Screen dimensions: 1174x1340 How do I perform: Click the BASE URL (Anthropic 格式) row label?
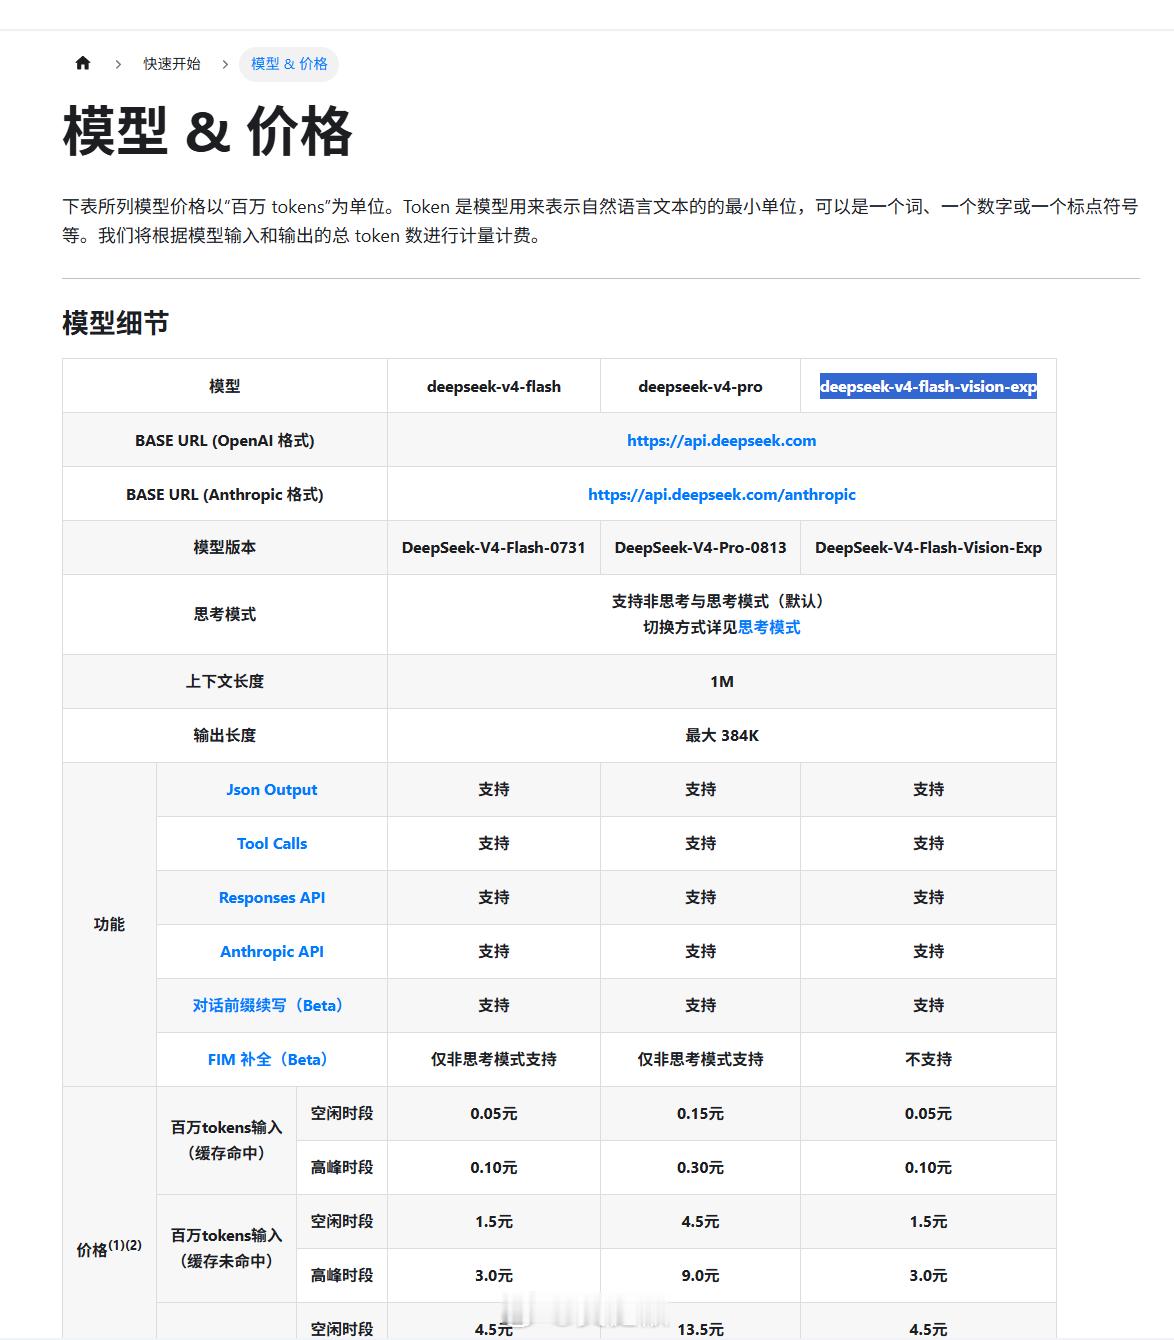[224, 494]
